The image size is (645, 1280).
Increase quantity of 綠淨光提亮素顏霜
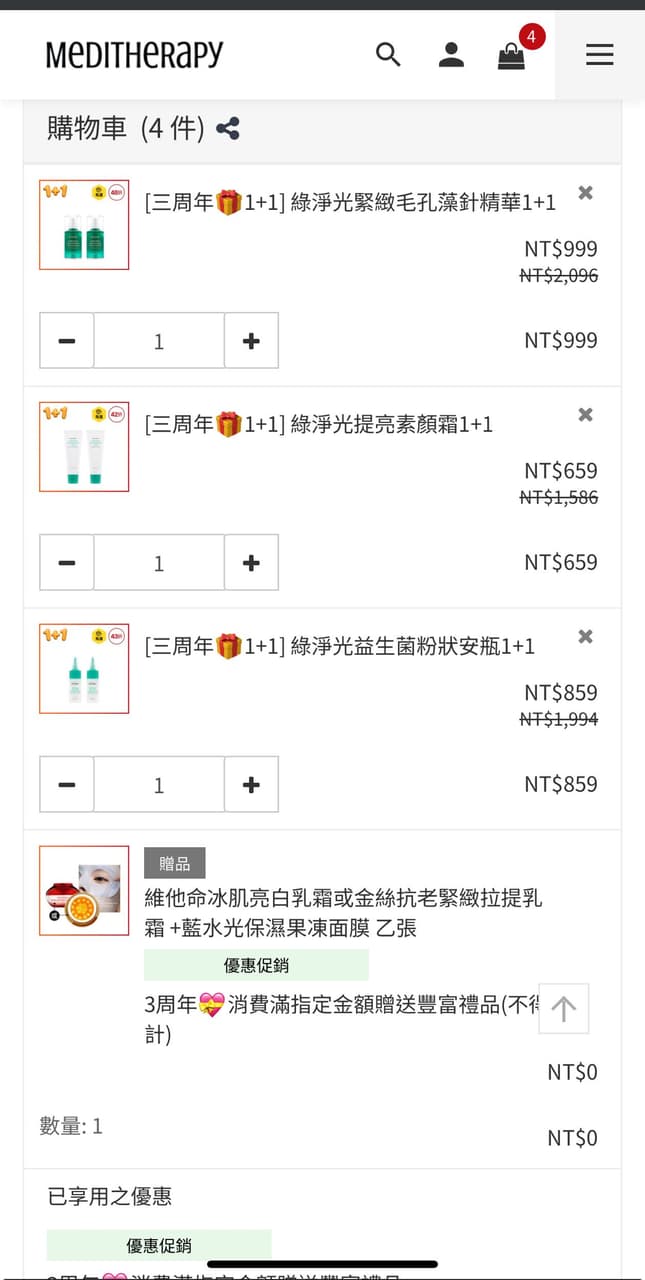(x=251, y=563)
